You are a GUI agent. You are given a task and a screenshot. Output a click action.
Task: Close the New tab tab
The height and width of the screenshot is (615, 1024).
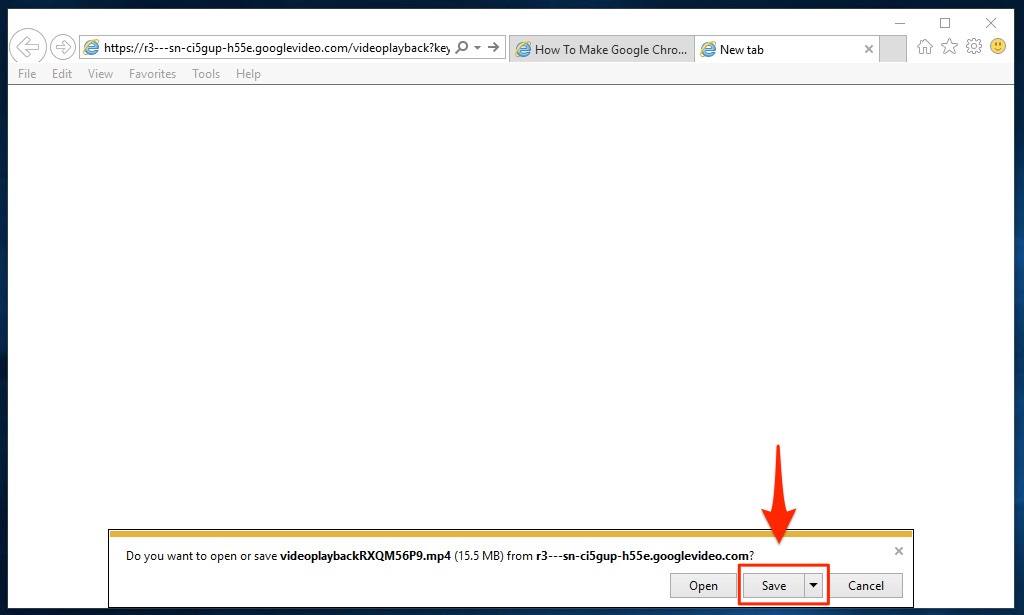pos(868,49)
